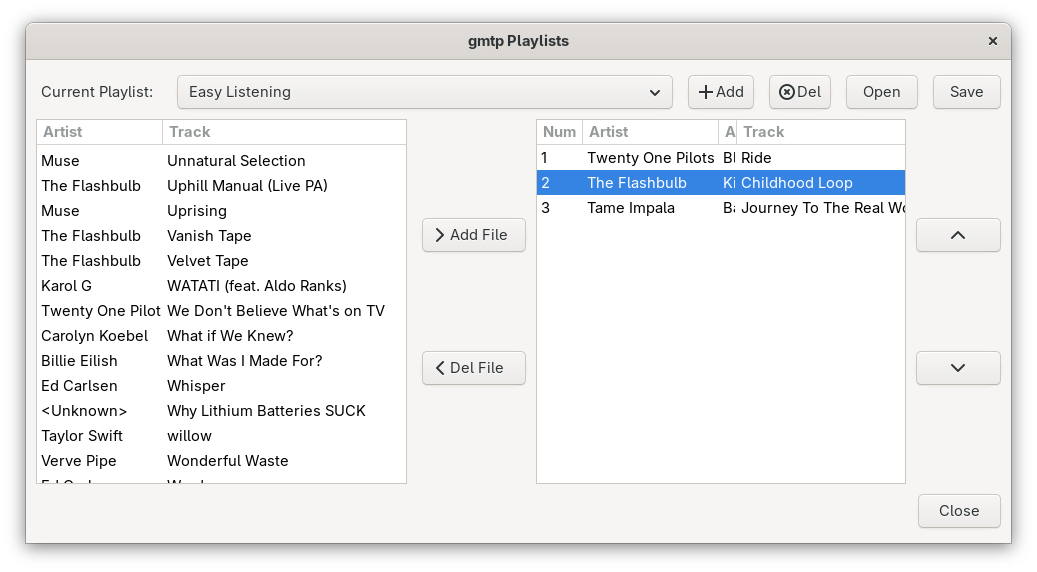Click the plus Add playlist button
This screenshot has width=1037, height=572.
click(721, 92)
